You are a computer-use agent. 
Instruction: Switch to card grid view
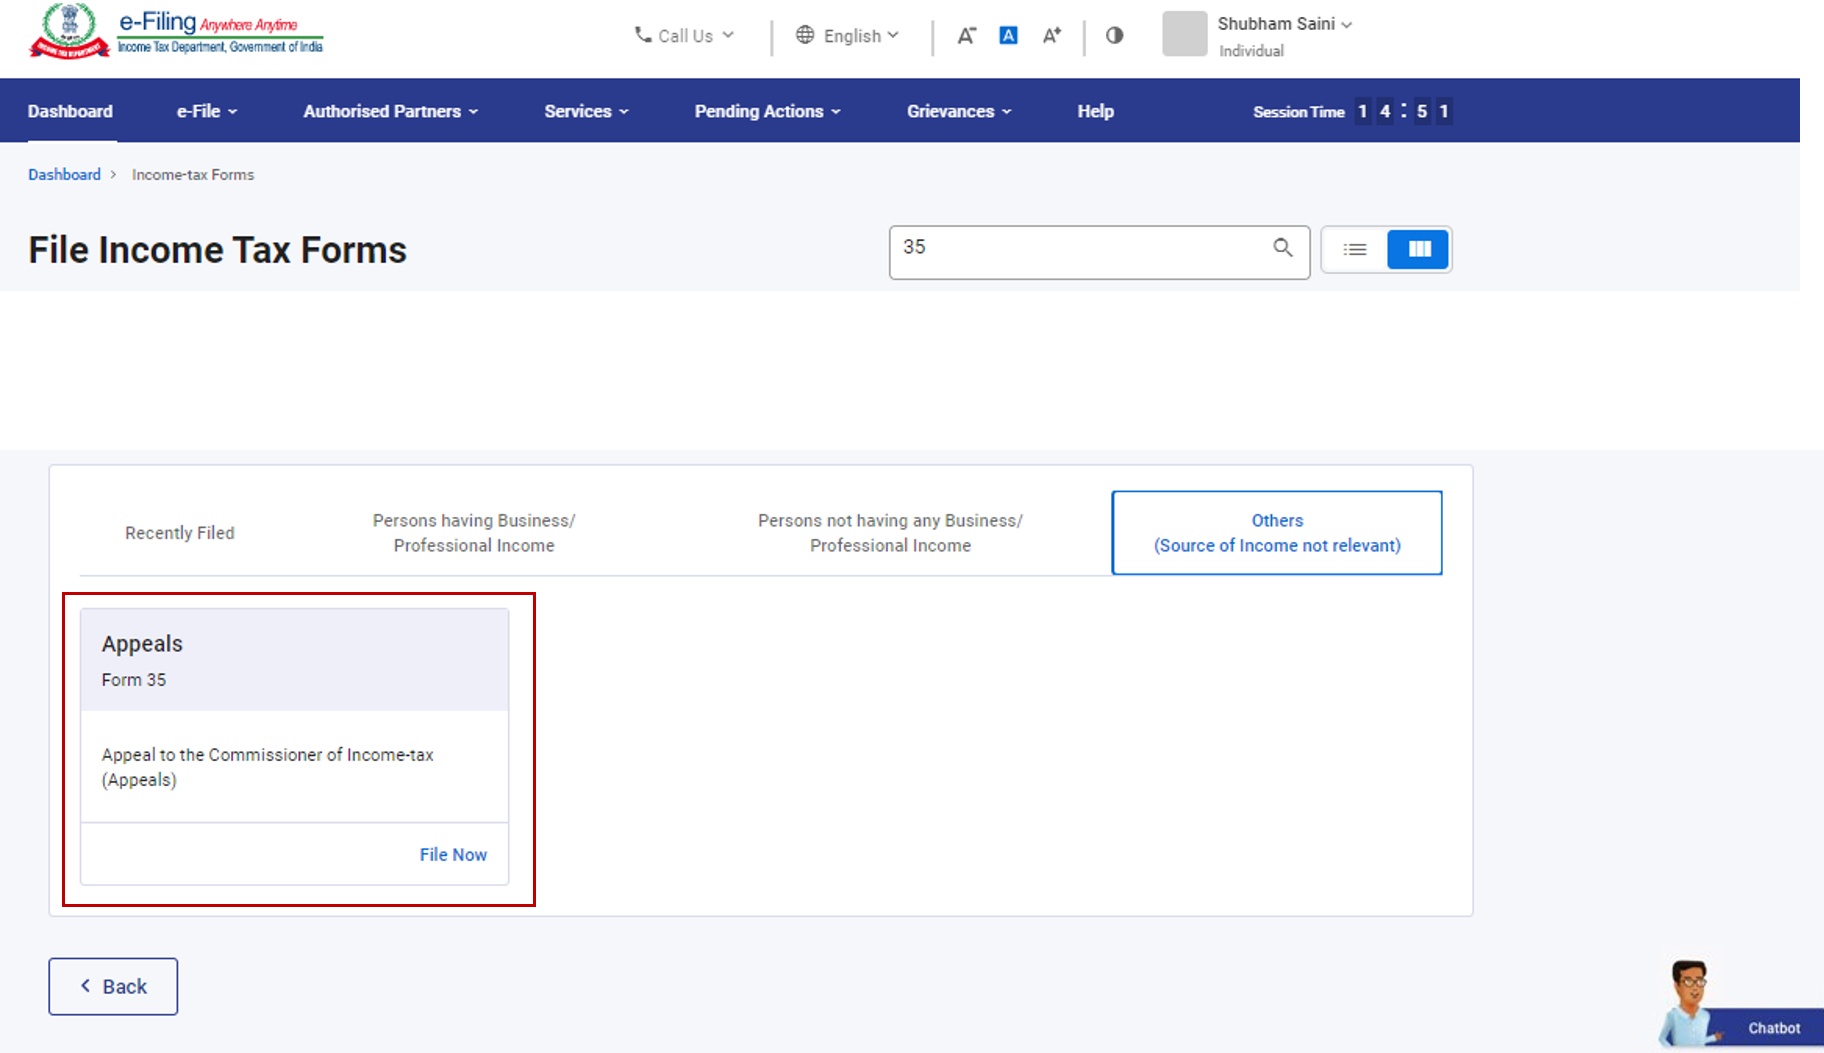(1418, 250)
